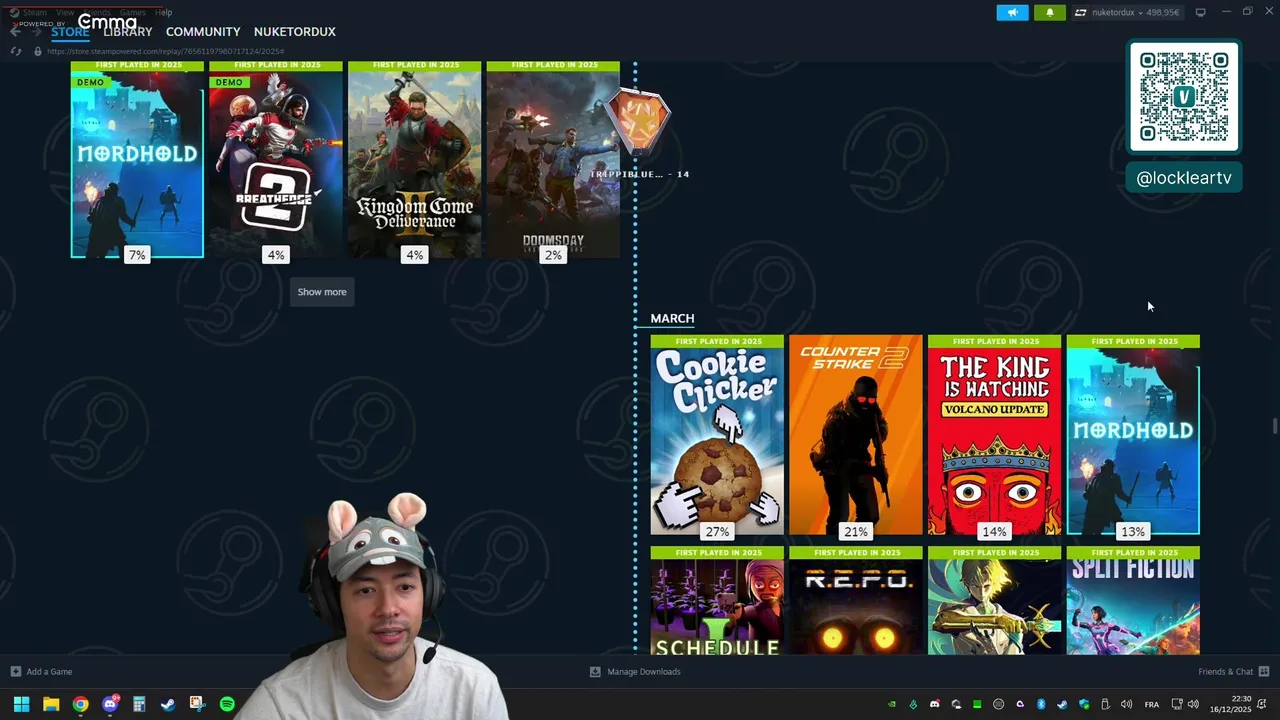Open Discord from the taskbar
The height and width of the screenshot is (720, 1280).
pos(110,704)
